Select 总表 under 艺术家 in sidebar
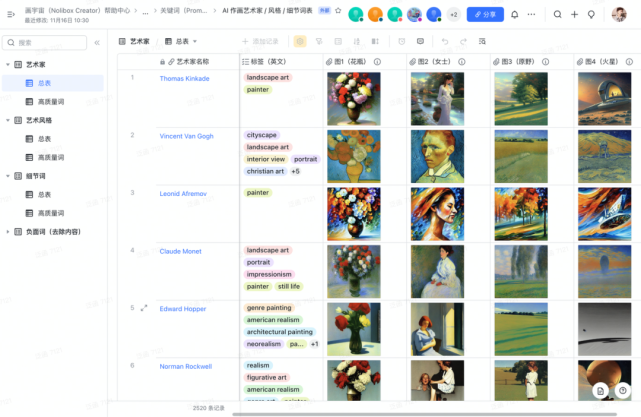Image resolution: width=641 pixels, height=417 pixels. [x=53, y=83]
